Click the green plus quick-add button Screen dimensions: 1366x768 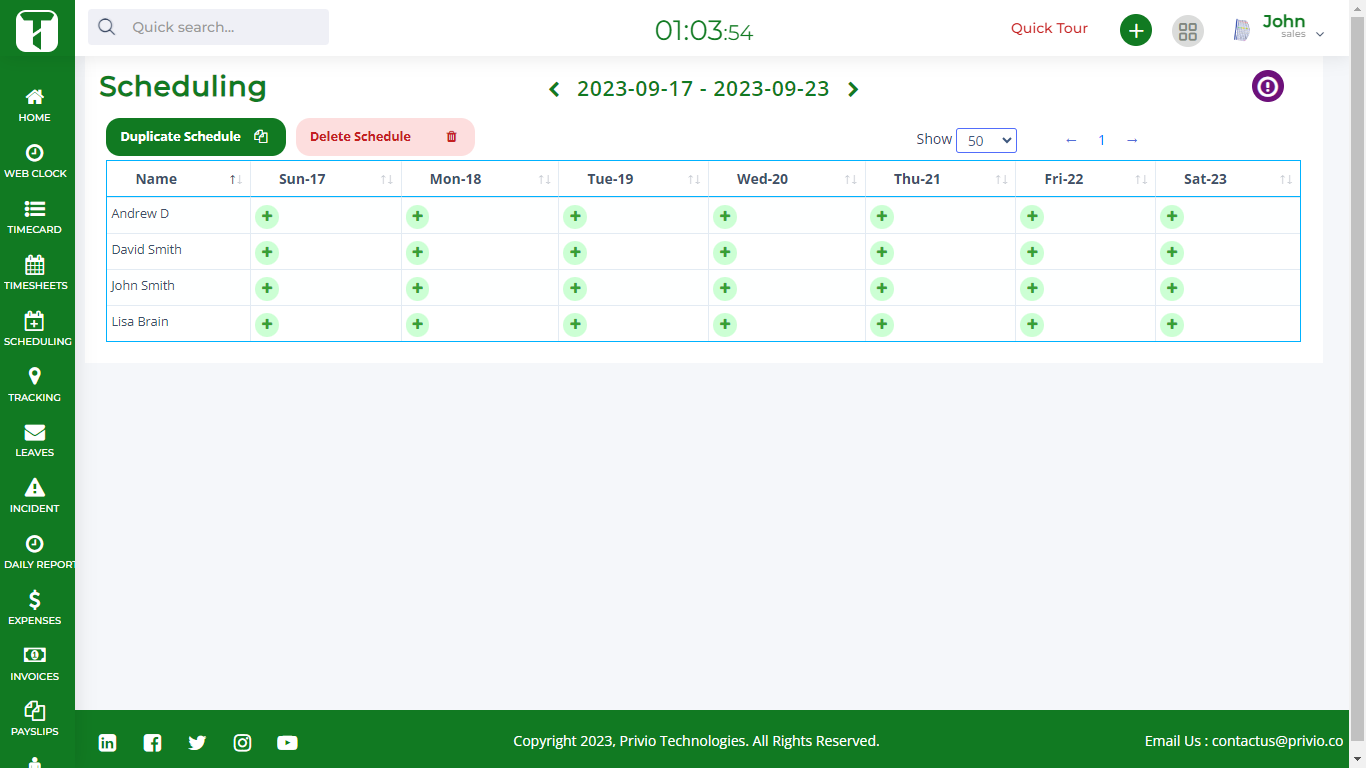[1136, 30]
